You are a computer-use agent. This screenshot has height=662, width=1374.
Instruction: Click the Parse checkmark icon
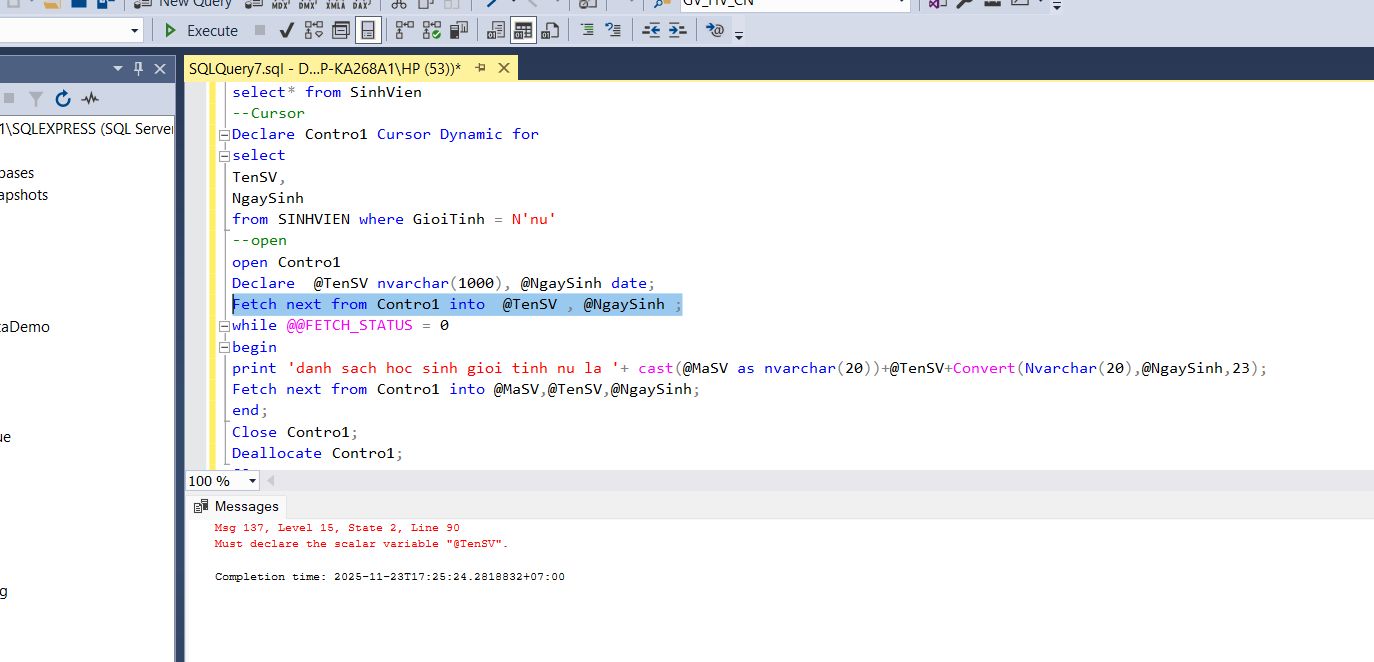[286, 31]
